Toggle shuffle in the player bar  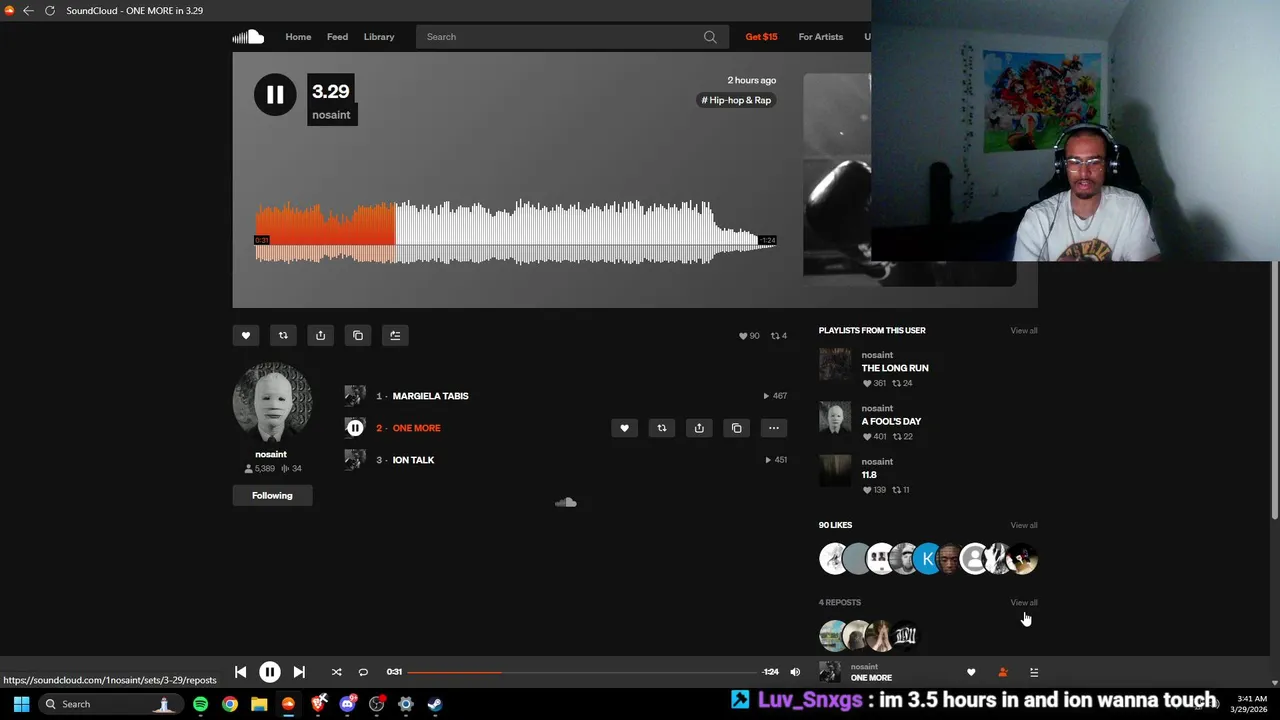pyautogui.click(x=336, y=672)
